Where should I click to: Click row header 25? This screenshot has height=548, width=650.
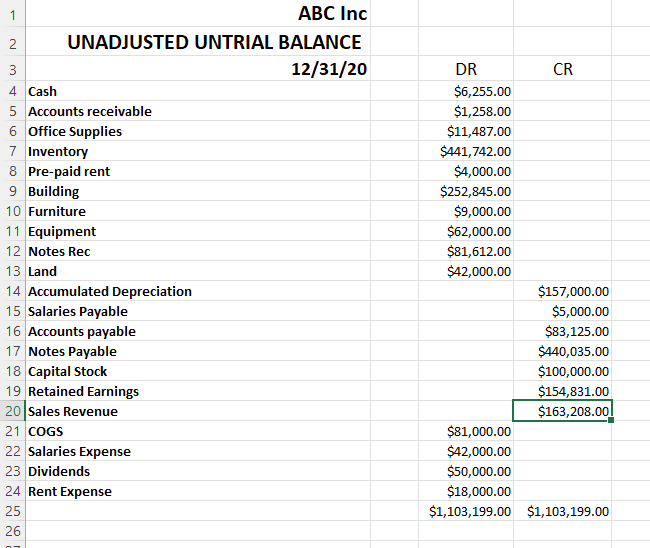12,511
